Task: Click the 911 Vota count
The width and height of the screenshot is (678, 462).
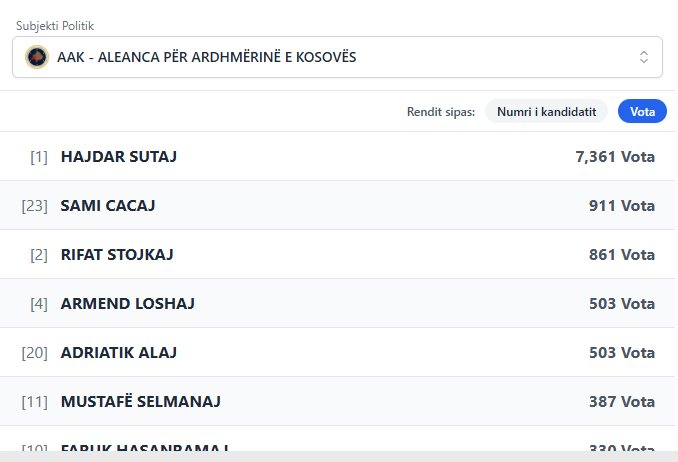Action: (622, 206)
